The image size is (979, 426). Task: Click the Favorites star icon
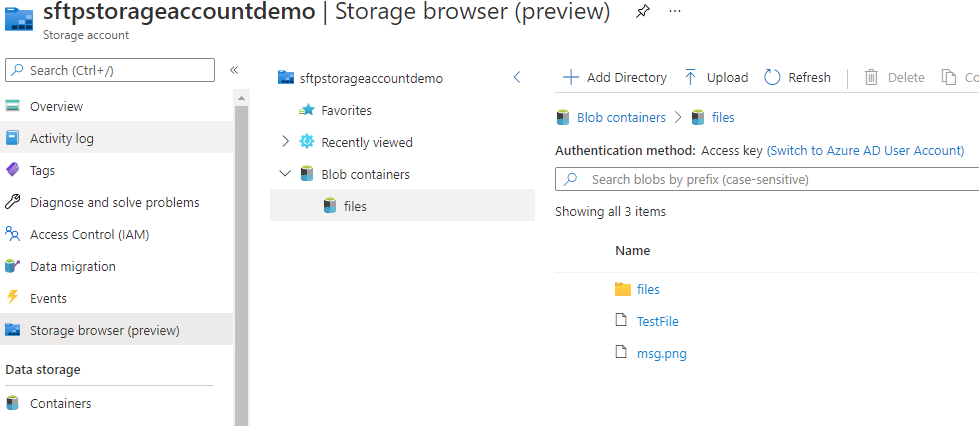pos(307,111)
